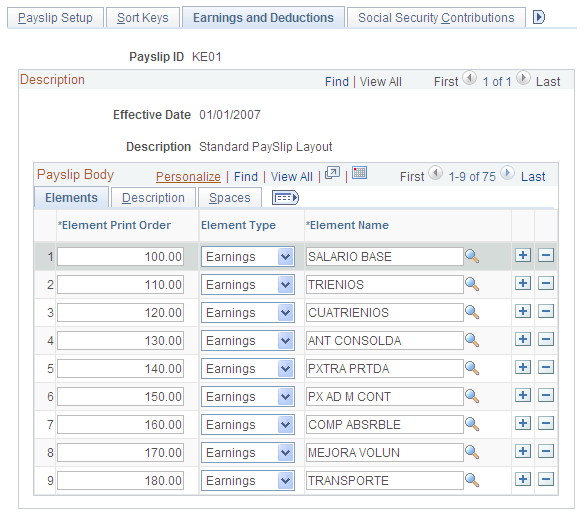Screen dimensions: 584x517
Task: Click View All in Payslip Body header
Action: point(292,177)
